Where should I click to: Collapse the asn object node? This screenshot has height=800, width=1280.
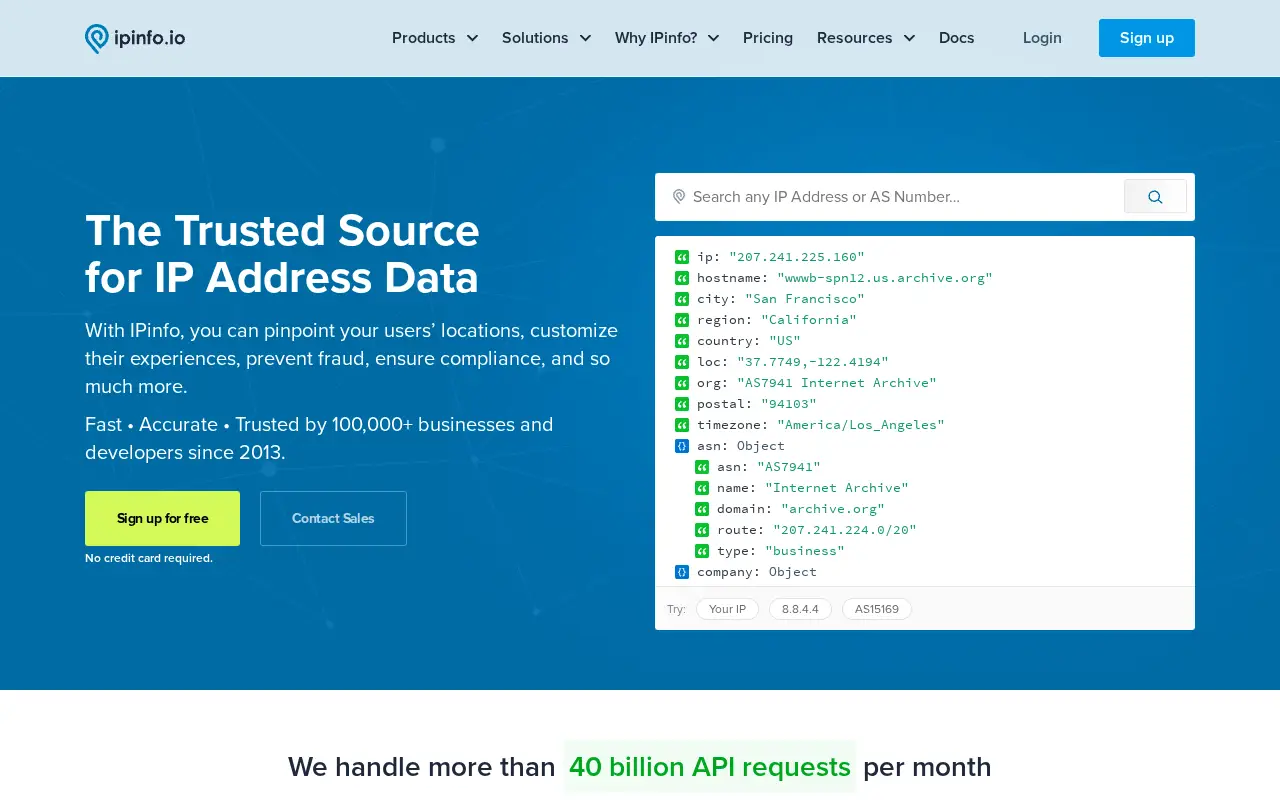pos(682,446)
